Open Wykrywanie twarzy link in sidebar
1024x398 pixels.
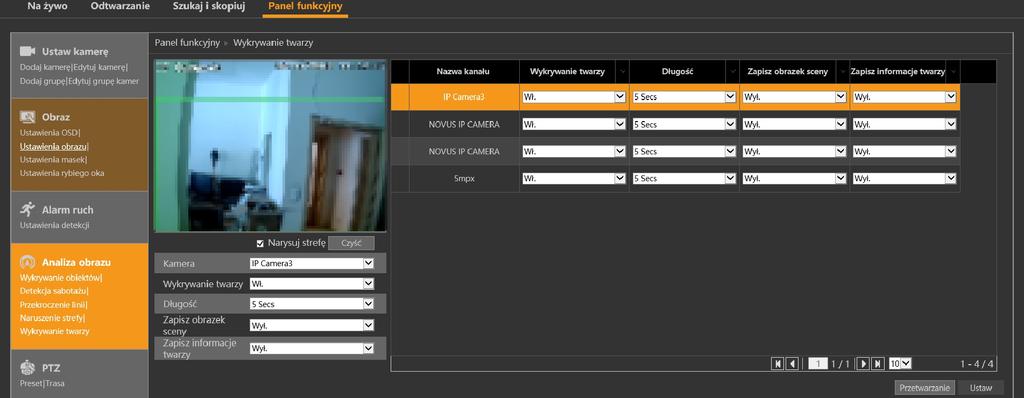coord(55,331)
